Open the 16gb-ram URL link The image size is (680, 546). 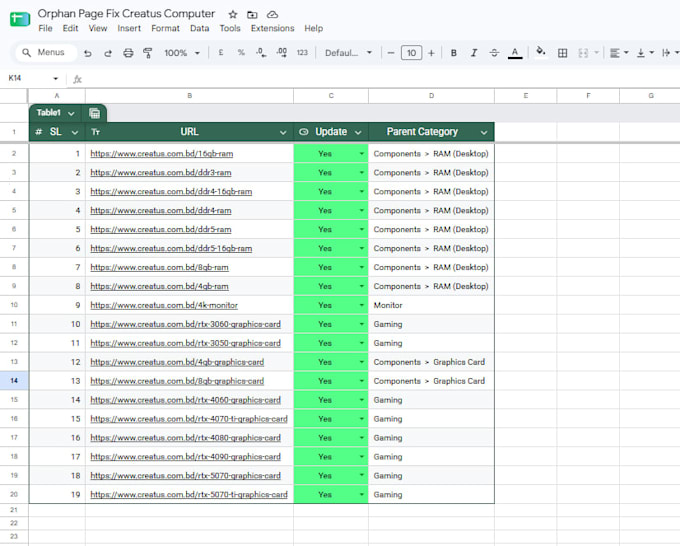tap(162, 154)
